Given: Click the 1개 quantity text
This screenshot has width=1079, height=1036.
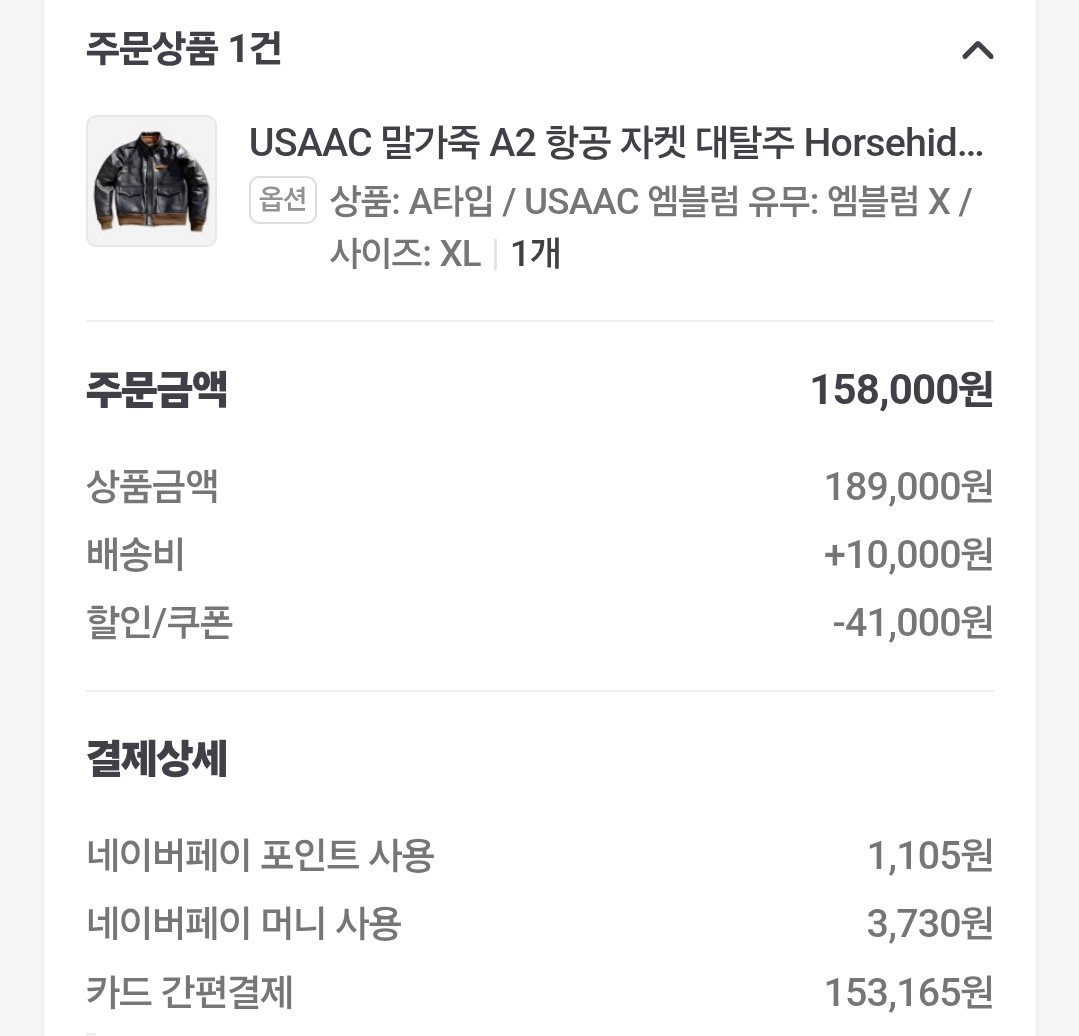Looking at the screenshot, I should 535,254.
